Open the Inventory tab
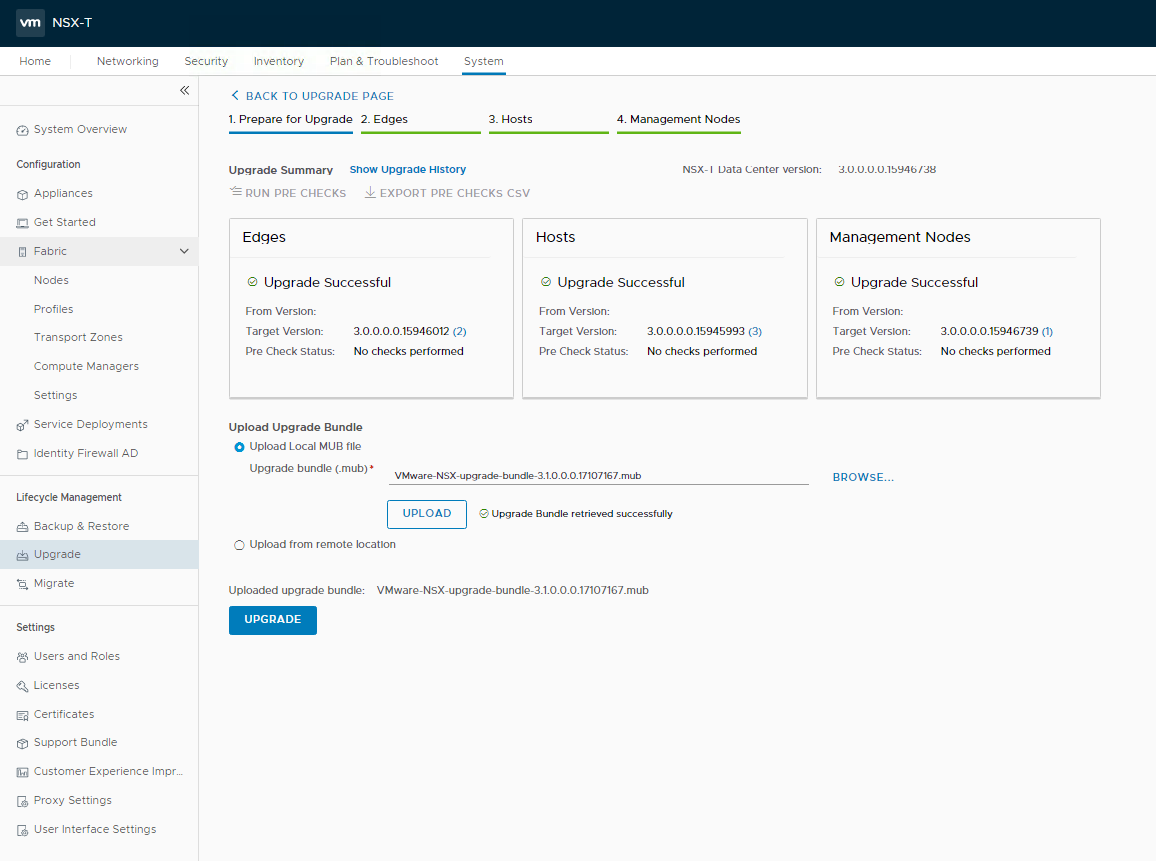 click(279, 61)
